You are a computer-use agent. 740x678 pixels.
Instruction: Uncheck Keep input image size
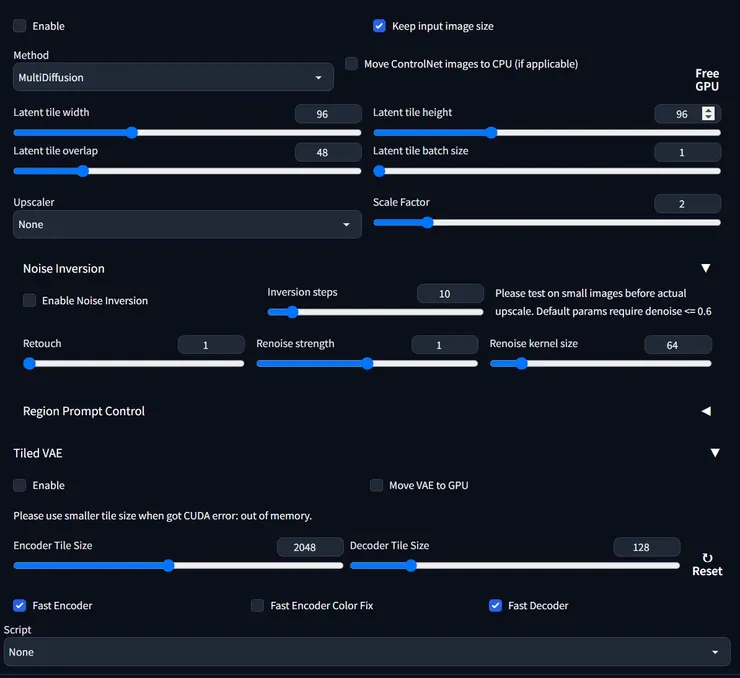click(380, 26)
